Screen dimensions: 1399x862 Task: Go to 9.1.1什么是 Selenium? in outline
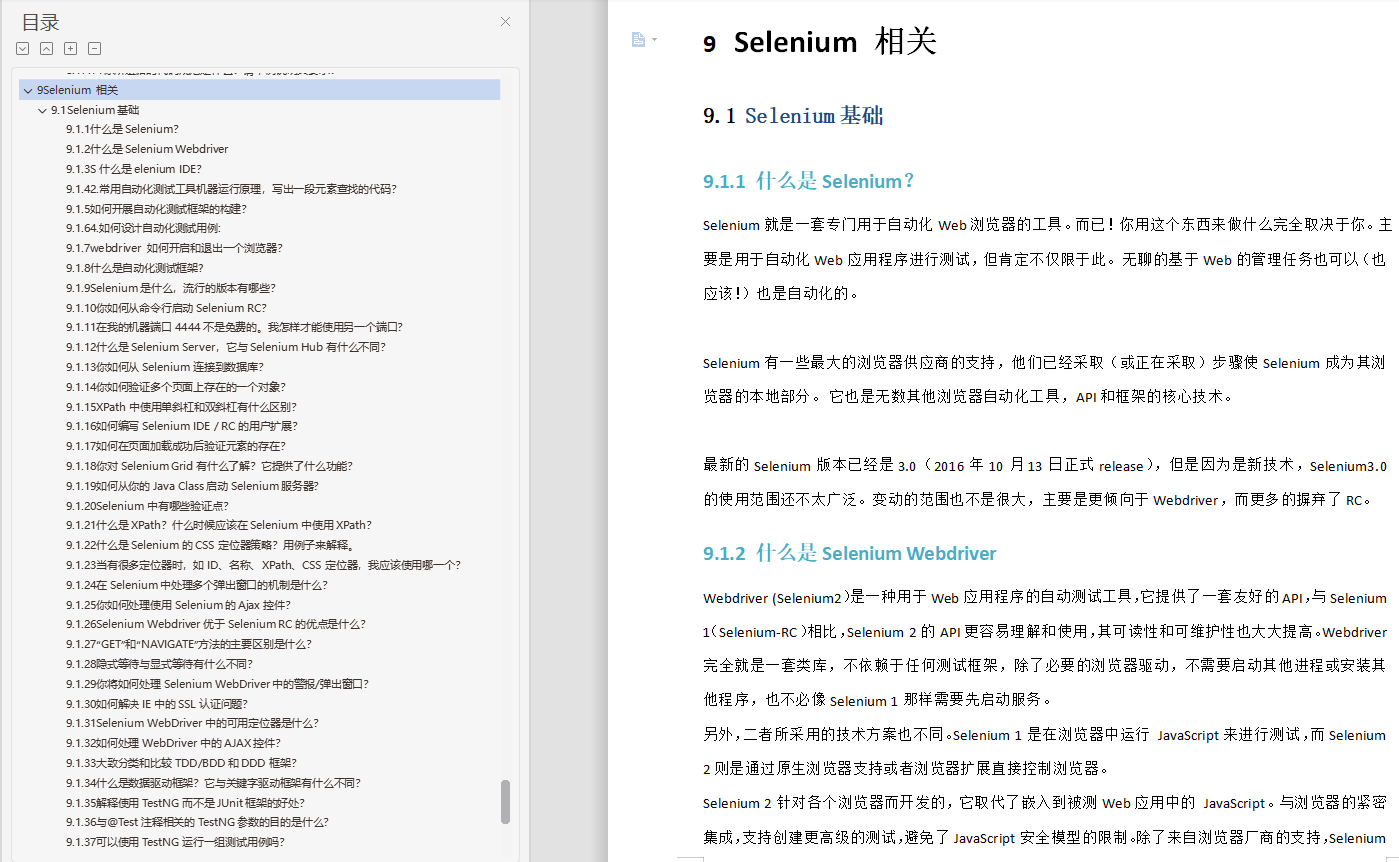123,129
